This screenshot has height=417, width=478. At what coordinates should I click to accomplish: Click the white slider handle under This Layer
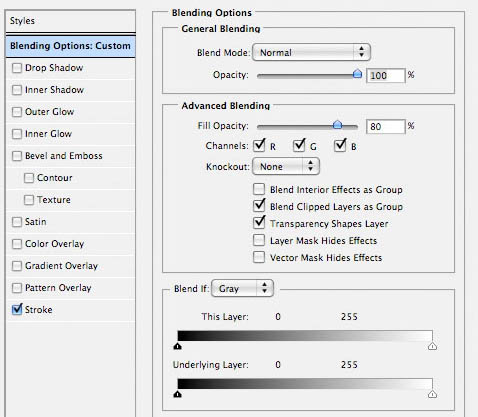coord(432,346)
